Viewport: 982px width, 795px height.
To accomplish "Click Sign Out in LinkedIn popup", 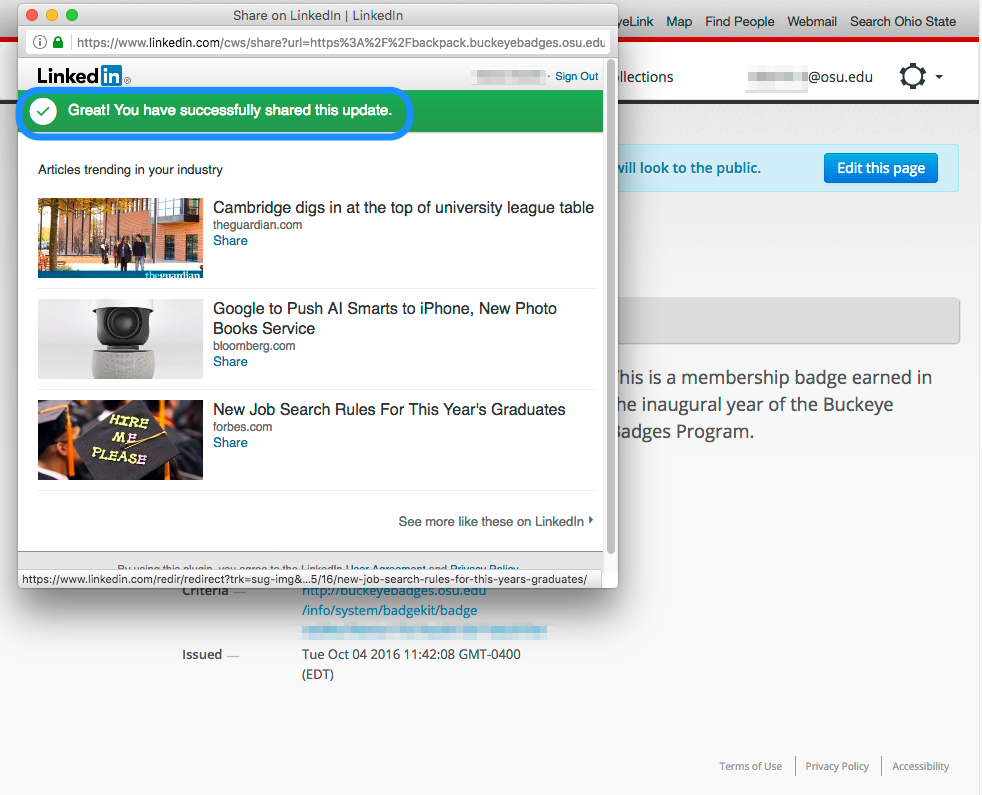I will 576,76.
